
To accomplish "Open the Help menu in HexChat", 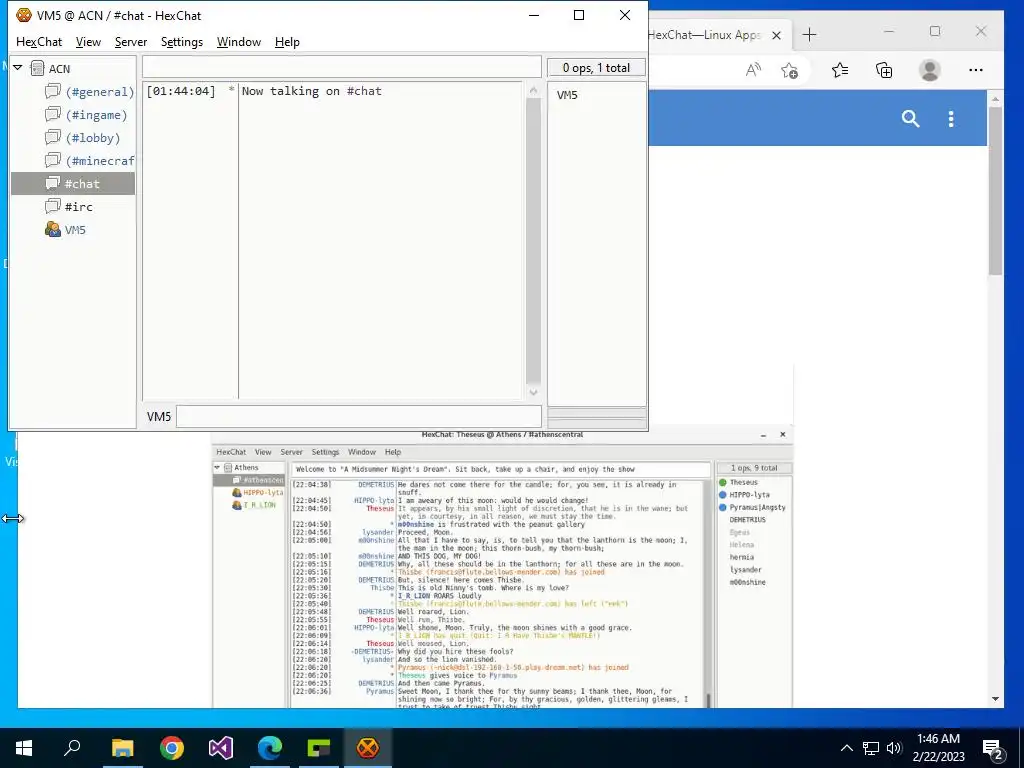I will point(287,42).
